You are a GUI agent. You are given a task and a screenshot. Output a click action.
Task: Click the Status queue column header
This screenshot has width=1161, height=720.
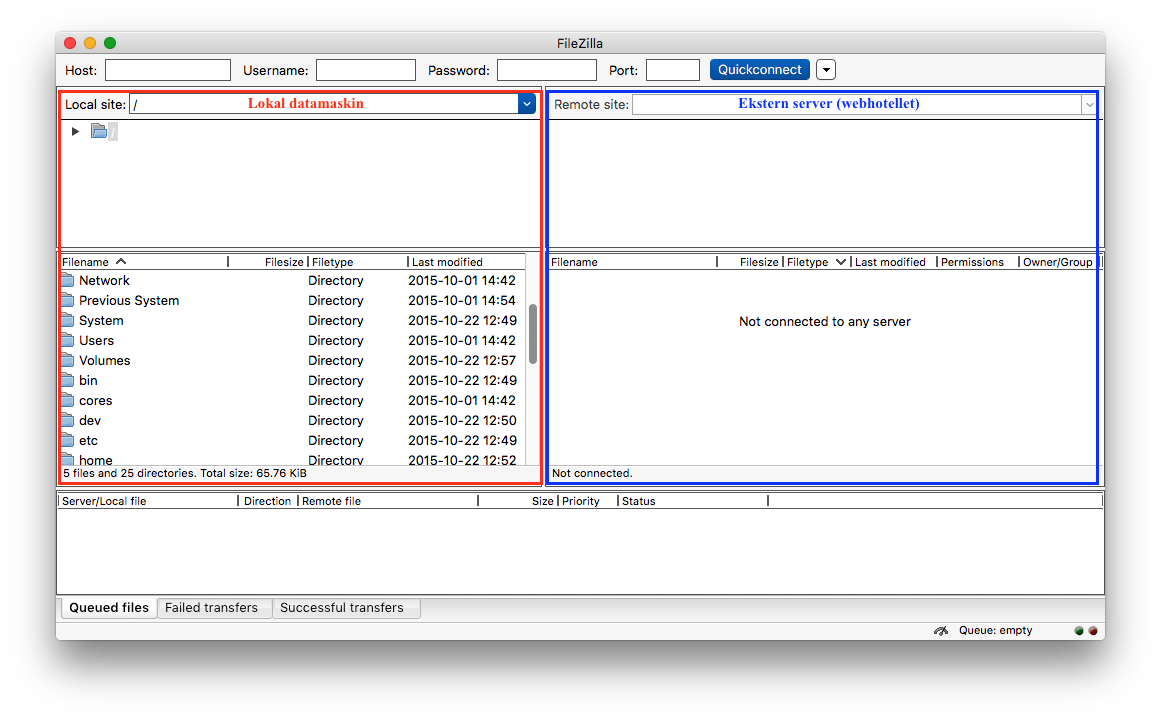tap(693, 501)
